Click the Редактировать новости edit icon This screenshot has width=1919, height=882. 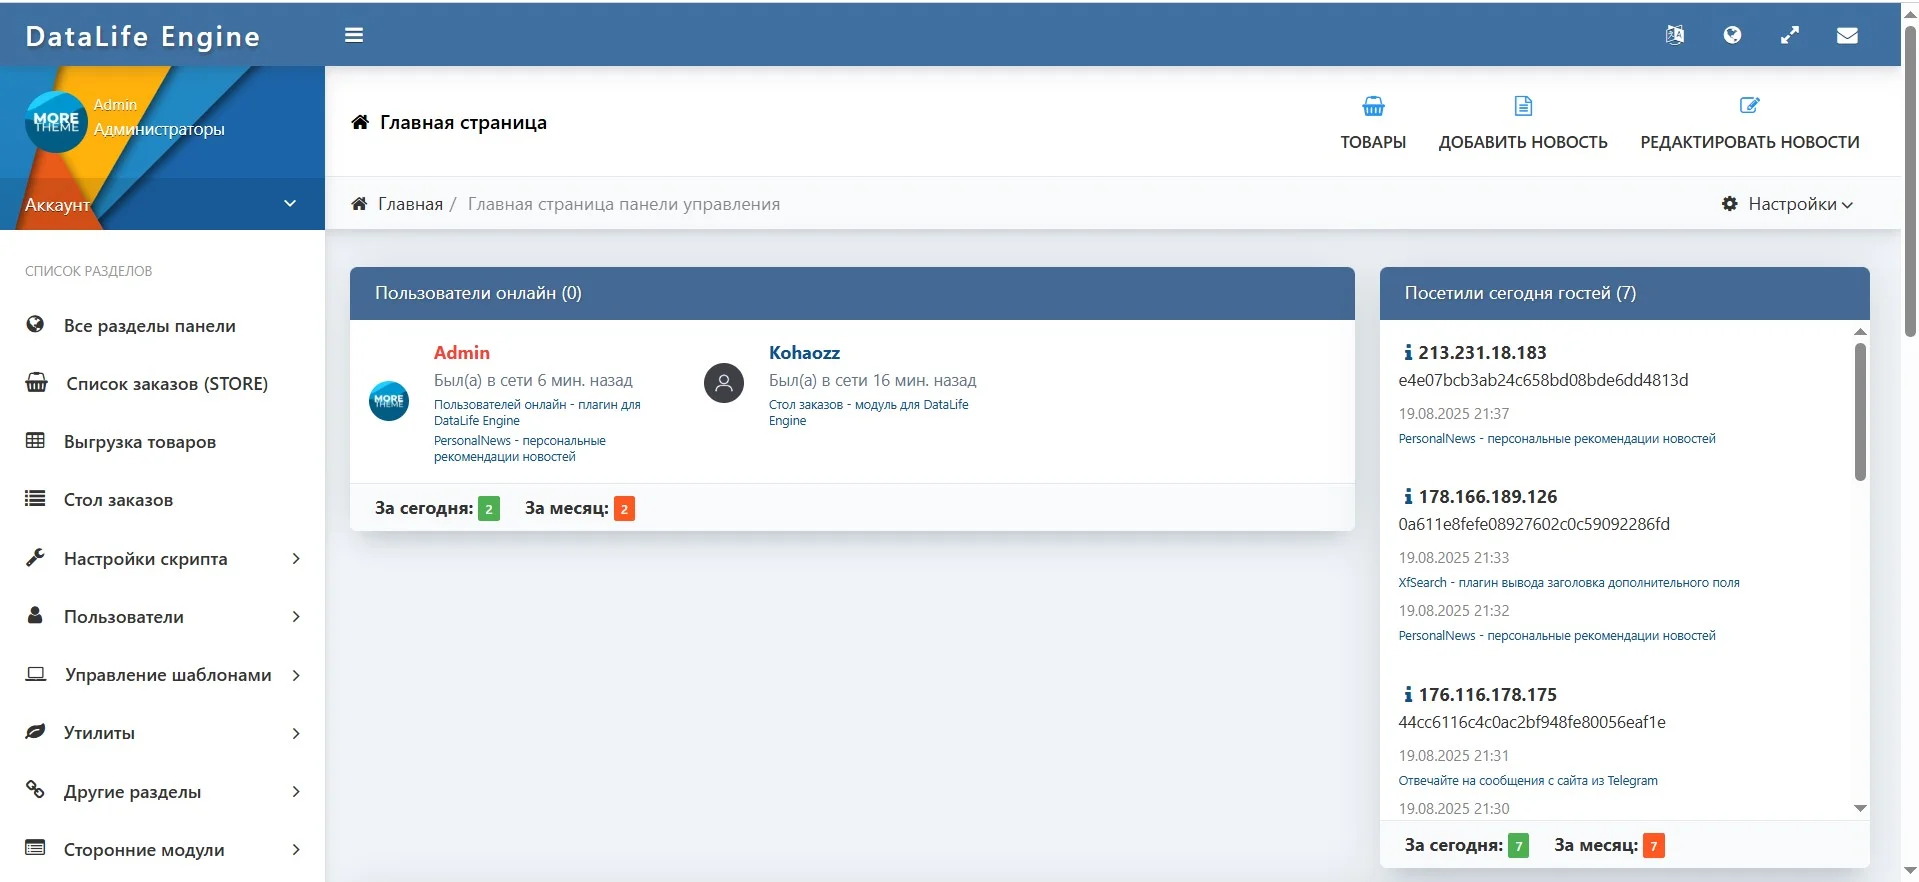[1750, 105]
